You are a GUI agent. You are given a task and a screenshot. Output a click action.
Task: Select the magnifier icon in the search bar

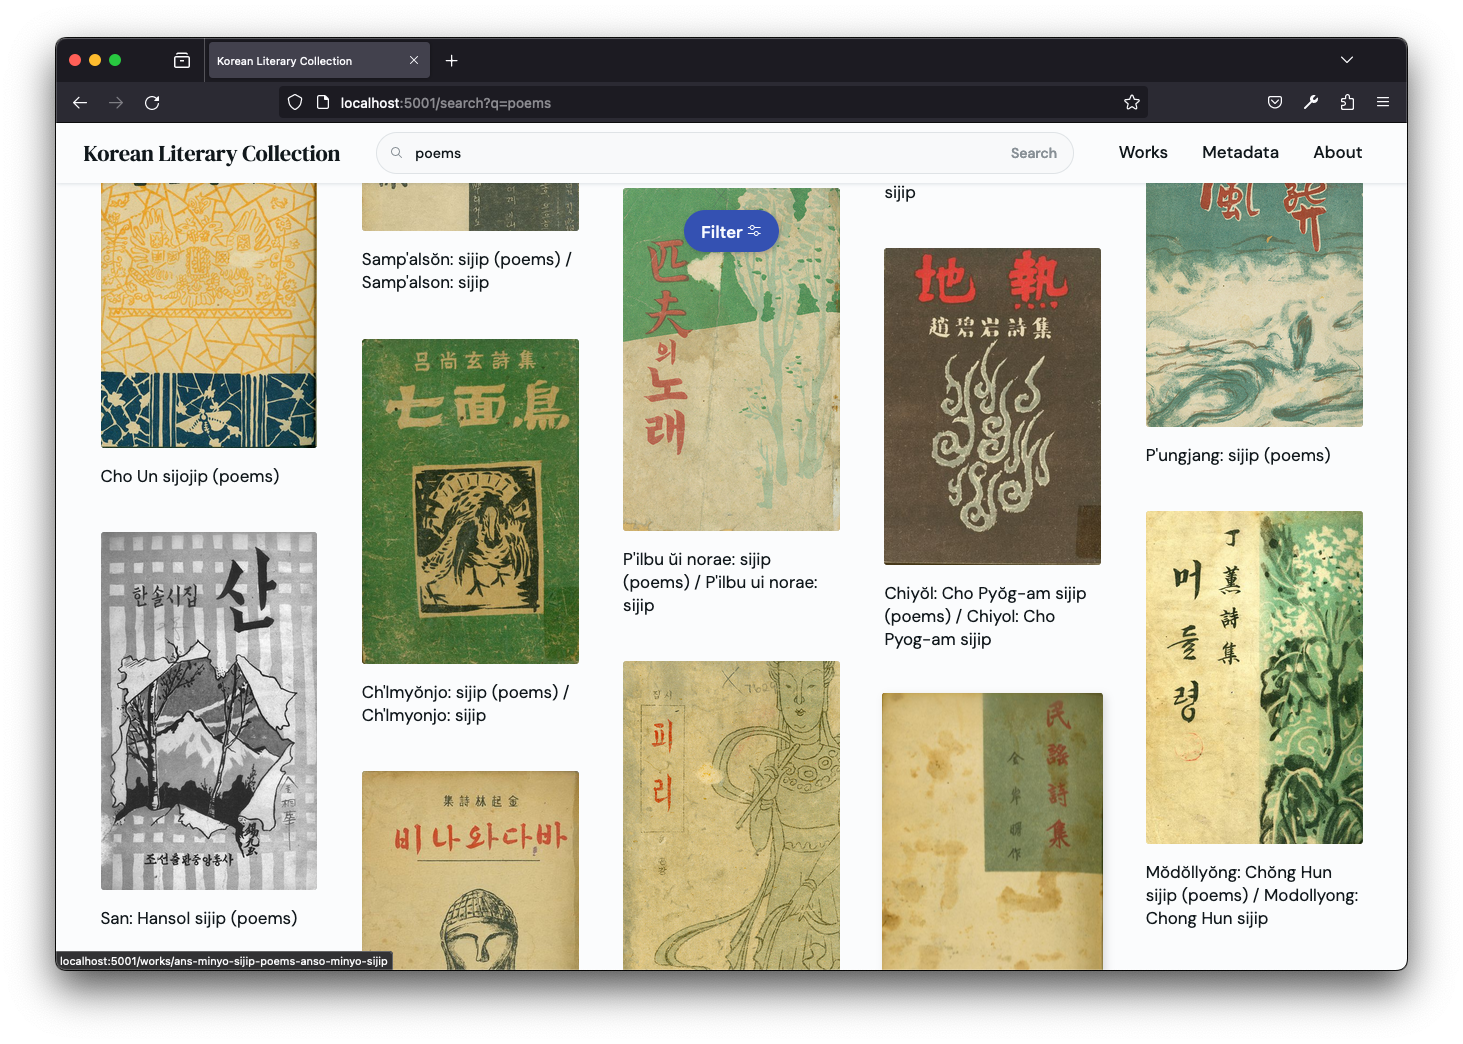click(396, 152)
